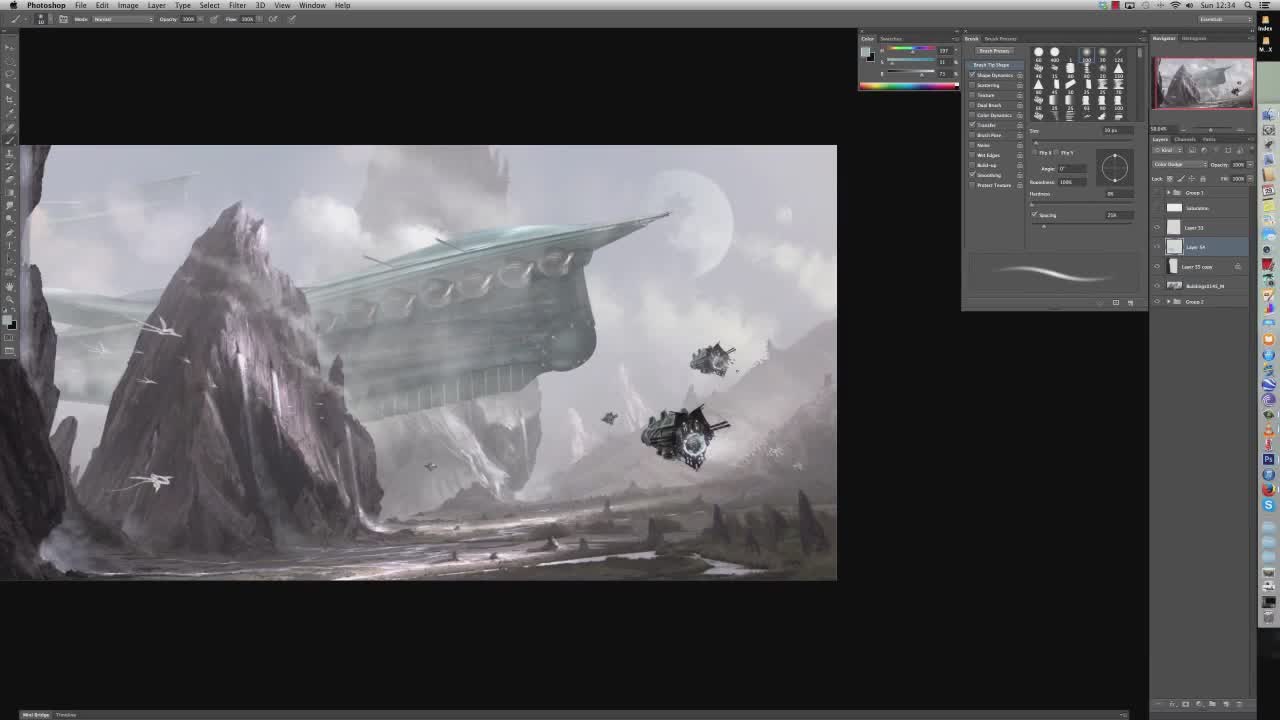Open the Filter menu
The height and width of the screenshot is (720, 1280).
(237, 5)
